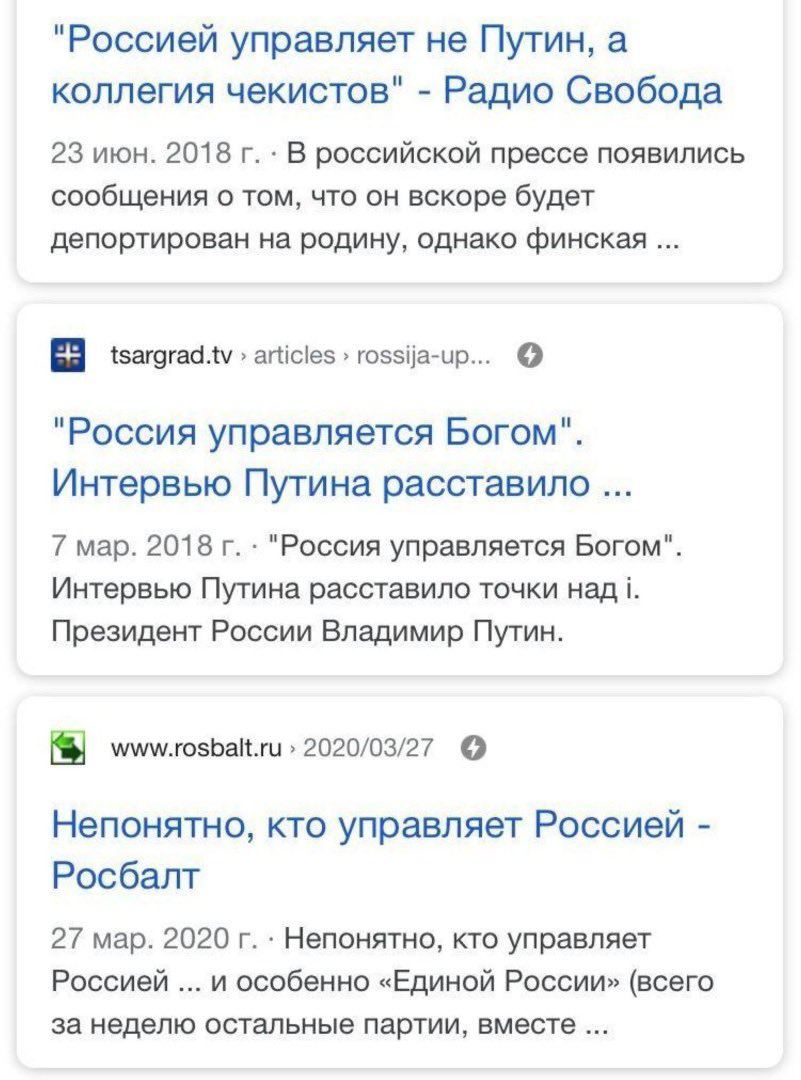Open the Радио Свобода result about коллегия чекистов
The width and height of the screenshot is (801, 1080).
click(x=386, y=66)
